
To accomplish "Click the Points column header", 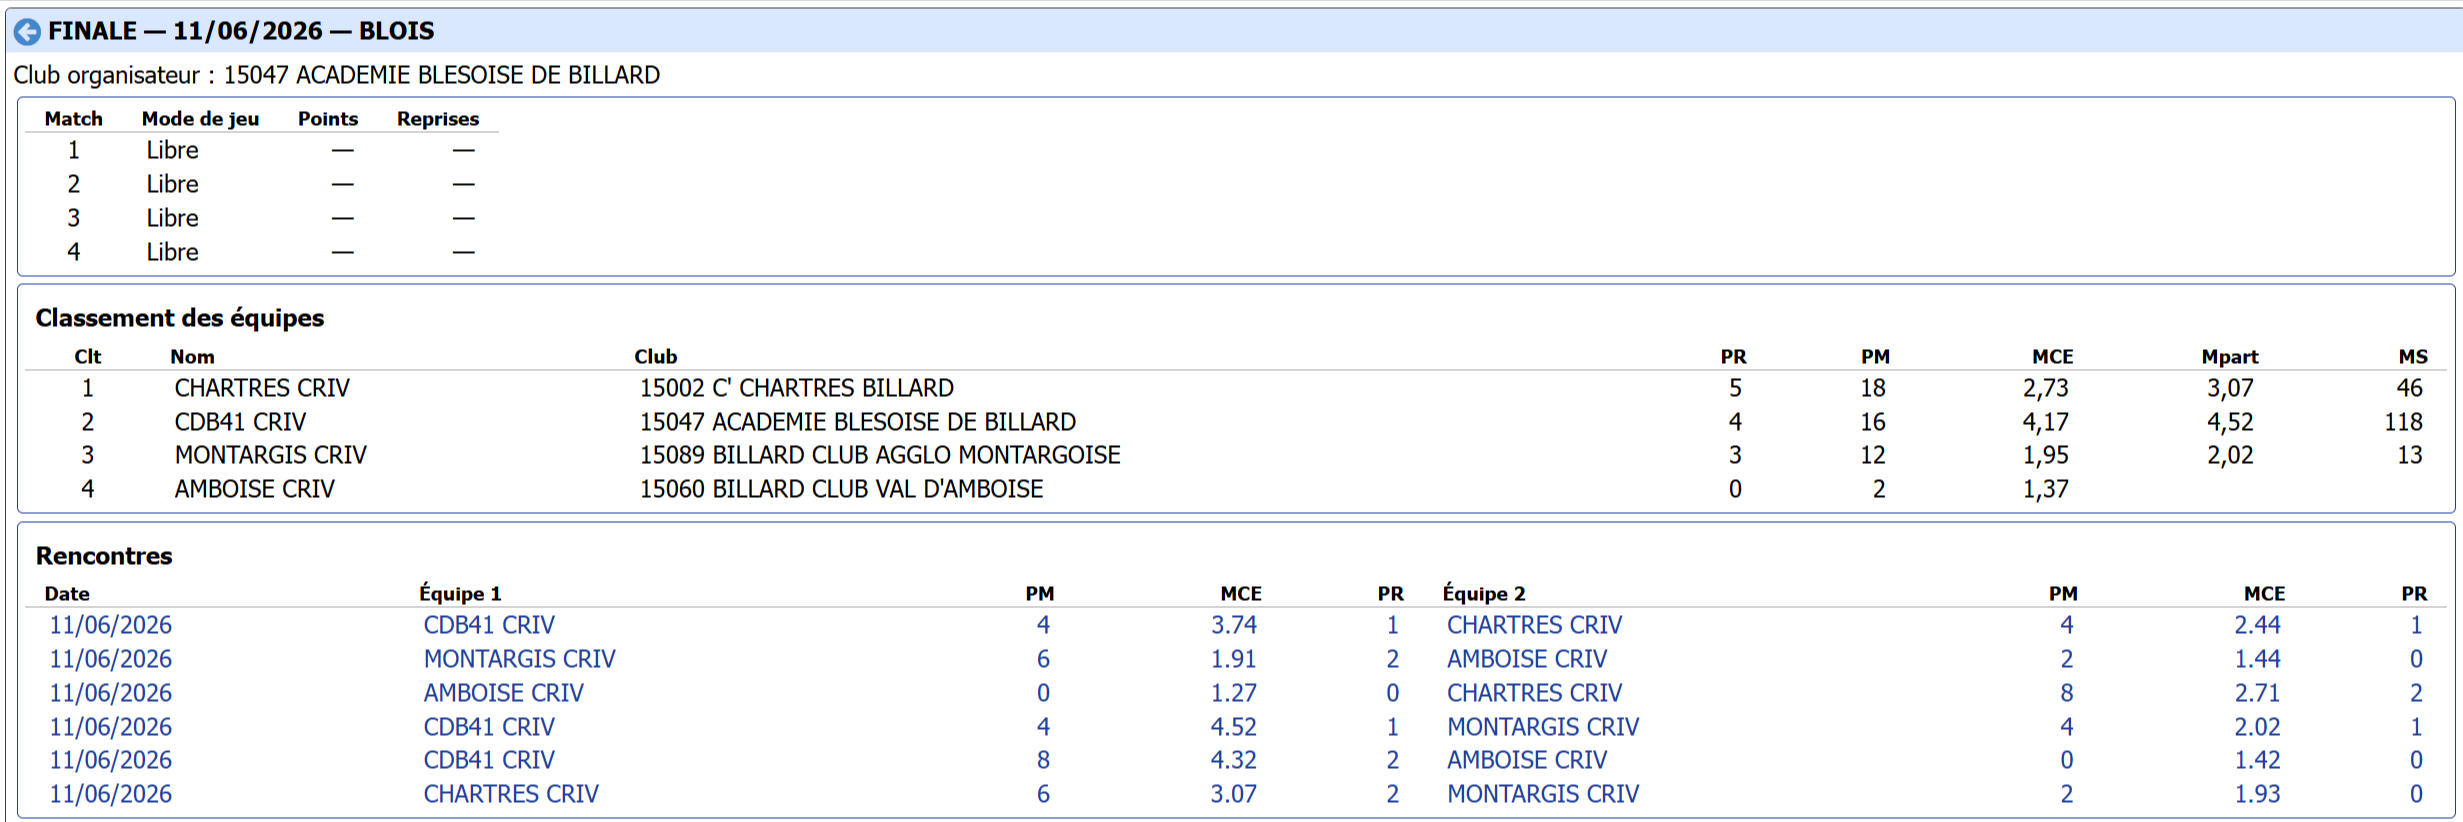I will (x=328, y=119).
